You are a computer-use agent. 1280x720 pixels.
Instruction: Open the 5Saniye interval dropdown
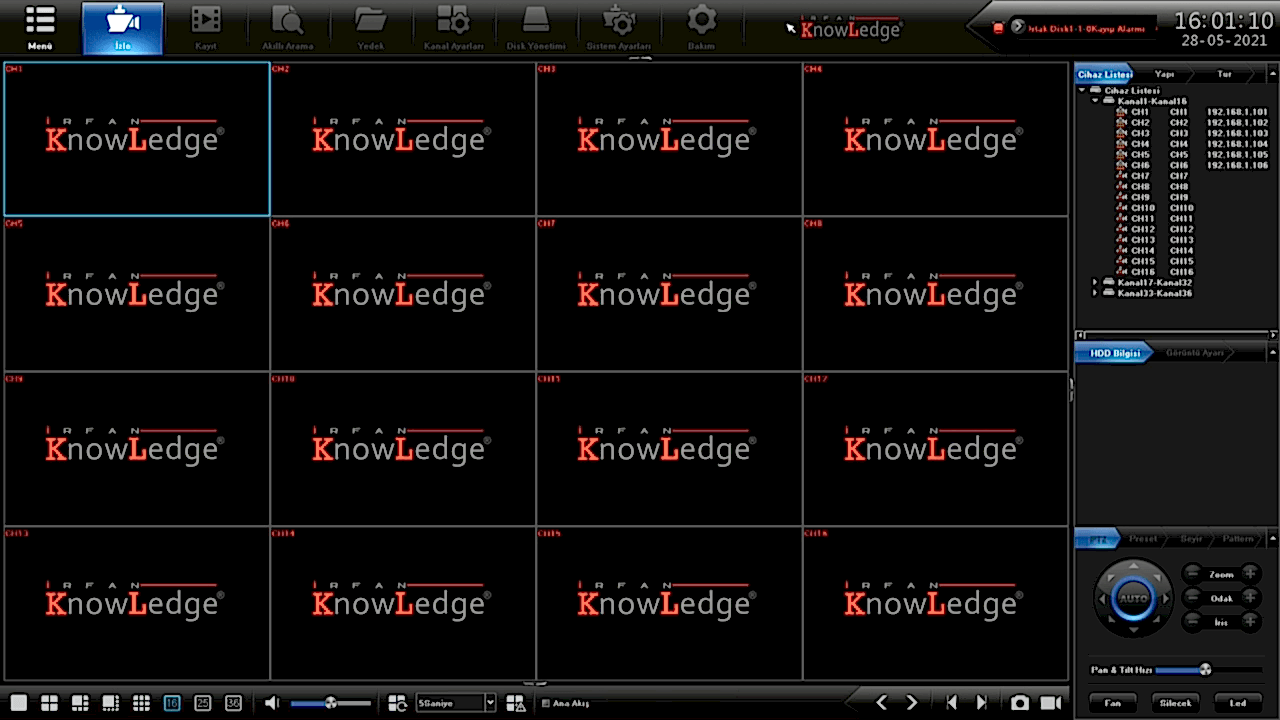[489, 703]
